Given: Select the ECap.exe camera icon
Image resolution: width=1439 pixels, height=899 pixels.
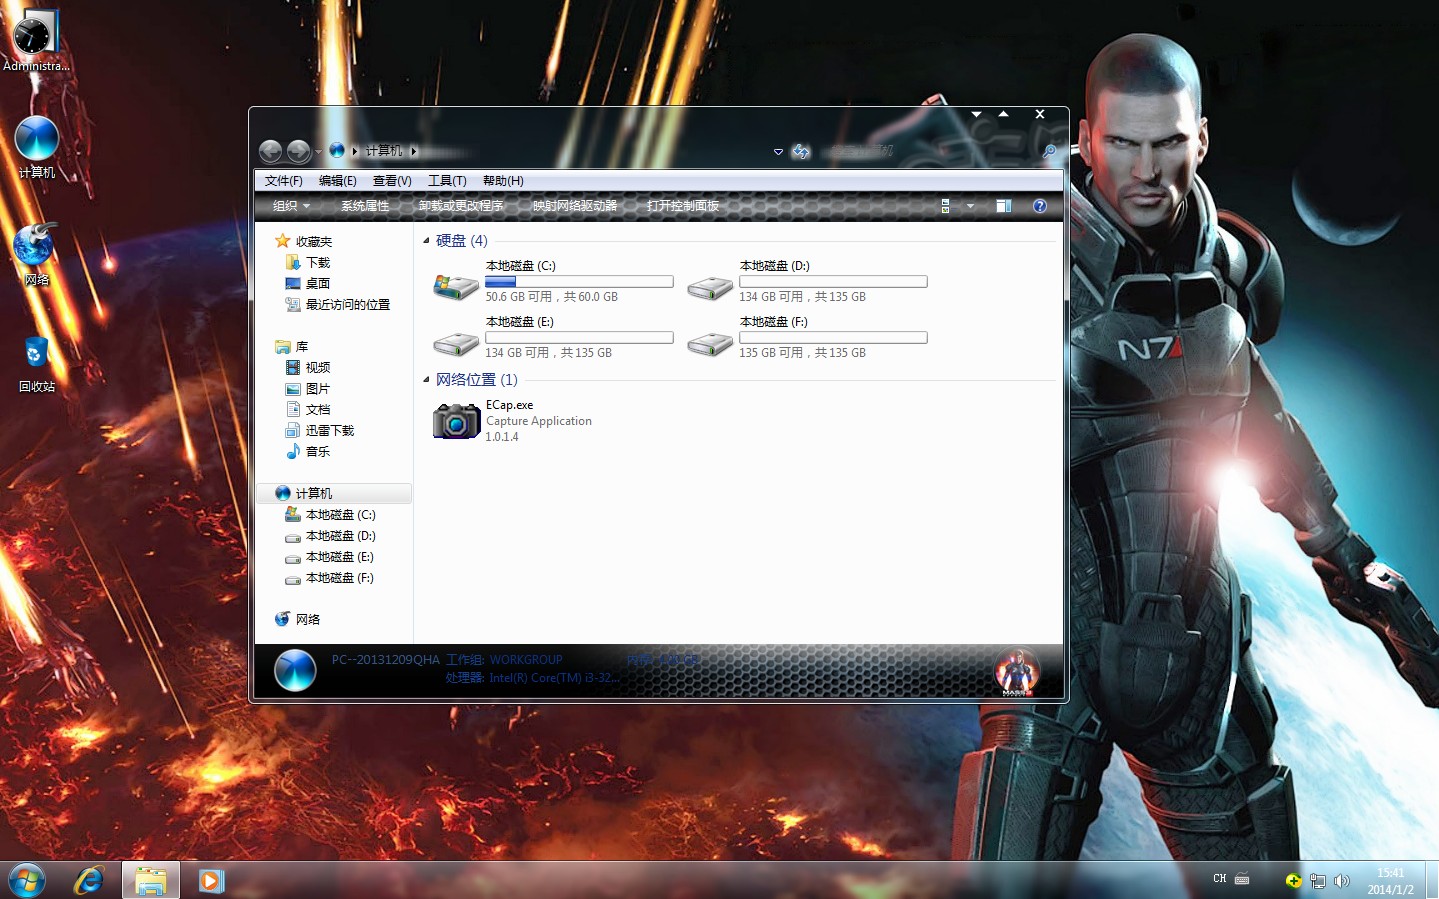Looking at the screenshot, I should pos(457,421).
